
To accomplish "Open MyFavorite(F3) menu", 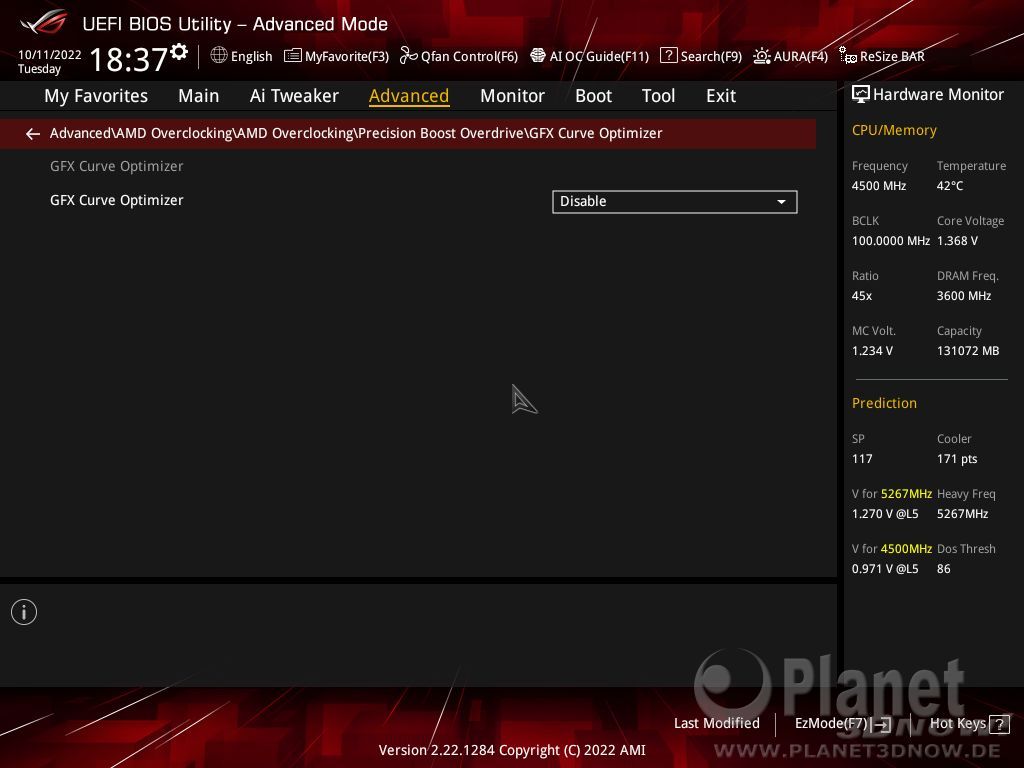I will pyautogui.click(x=337, y=56).
